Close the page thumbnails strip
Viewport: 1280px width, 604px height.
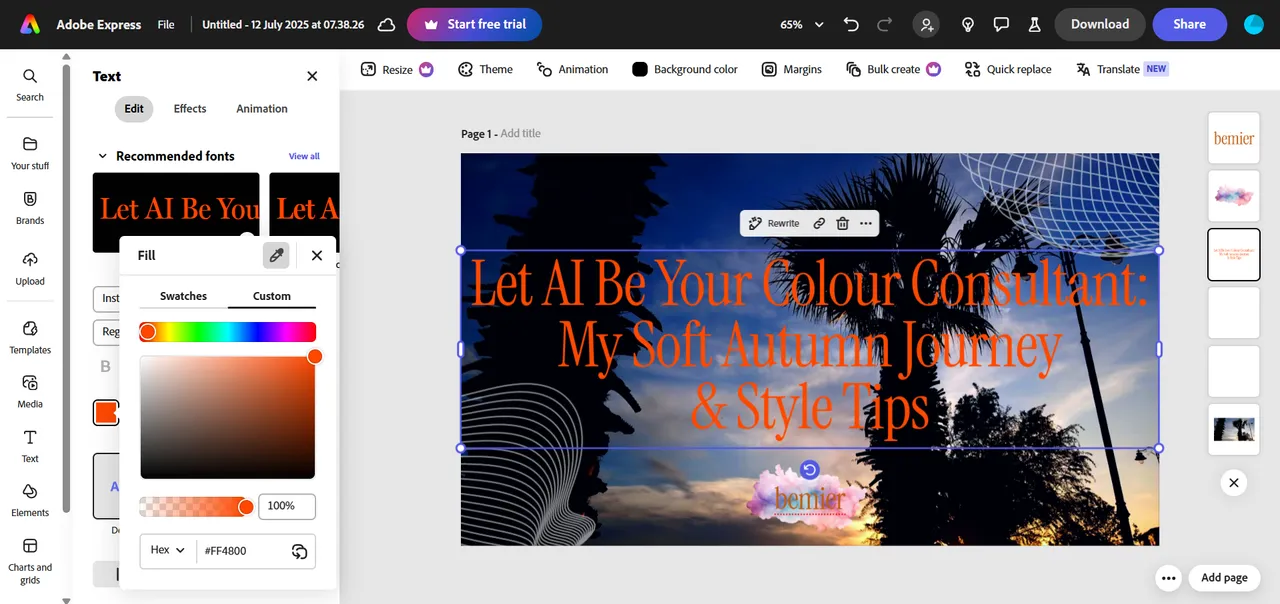(1234, 483)
